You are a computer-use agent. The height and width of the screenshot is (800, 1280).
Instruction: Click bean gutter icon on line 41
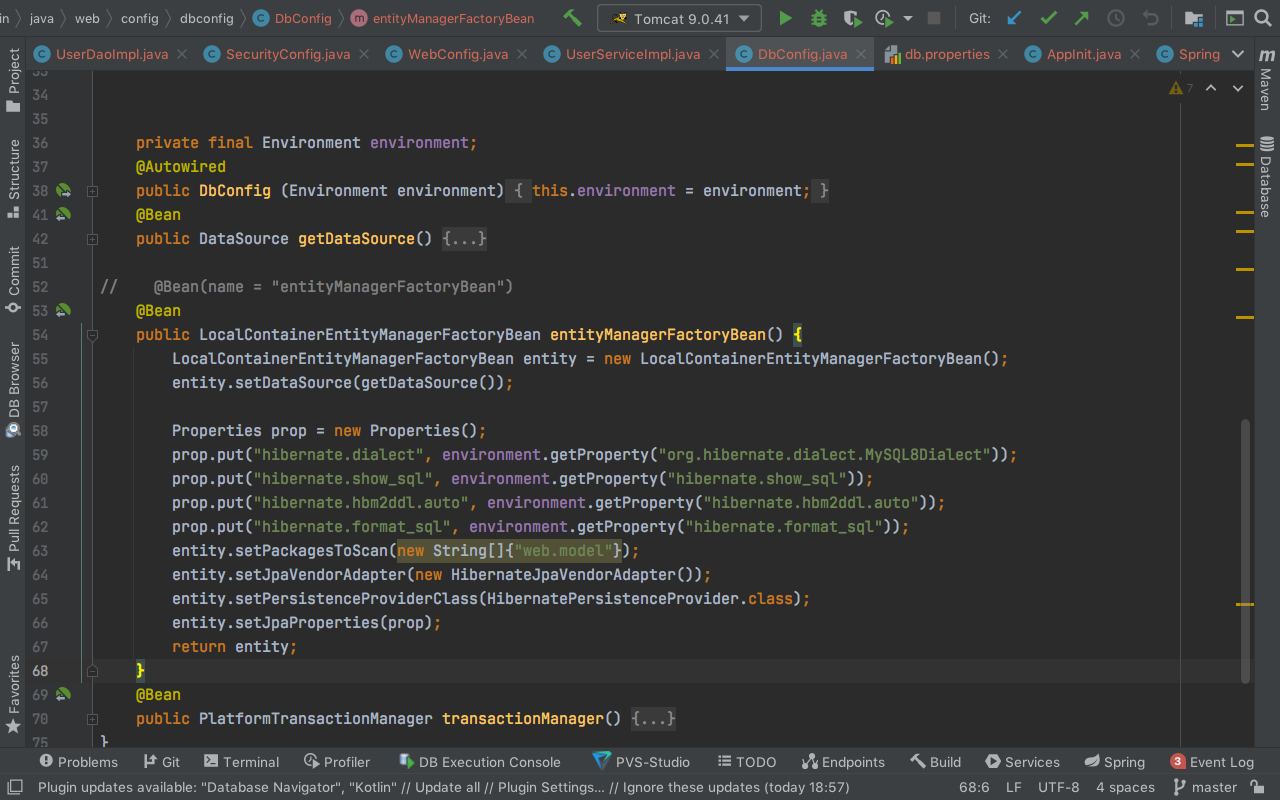[x=63, y=214]
